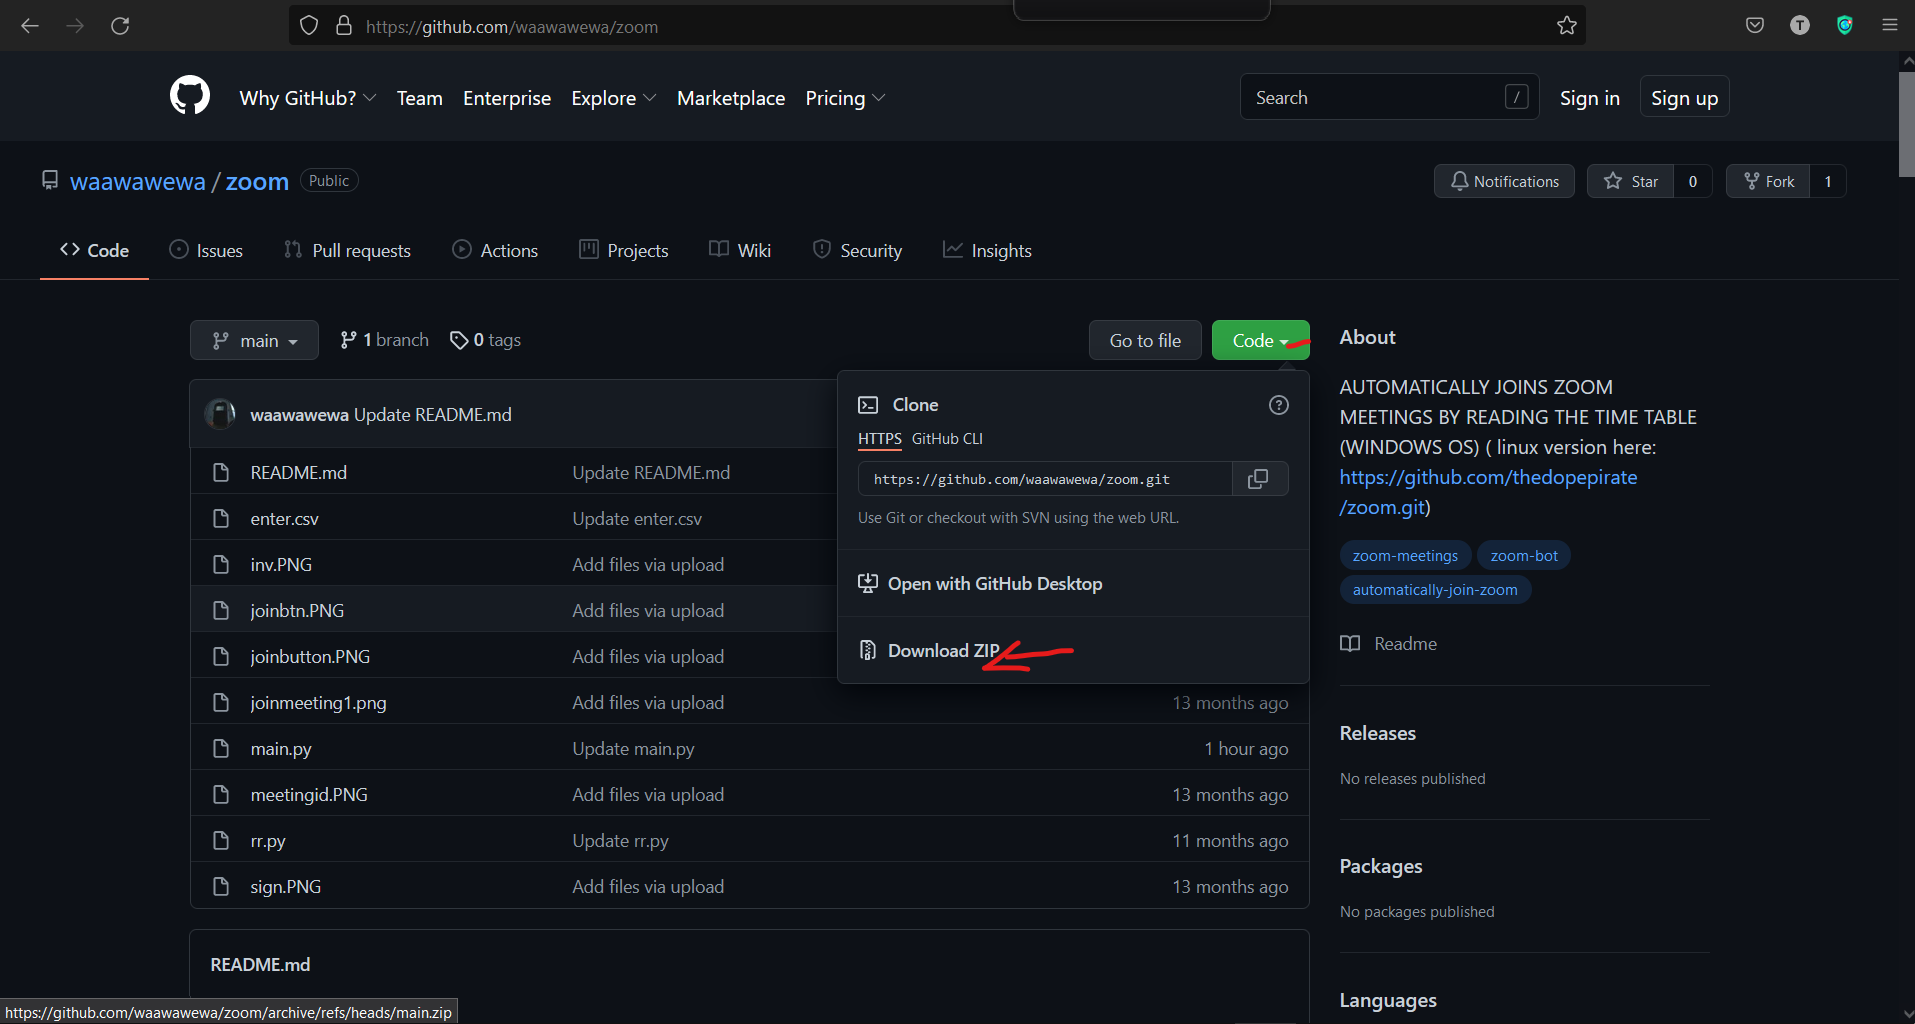Open the browser hamburger menu
The width and height of the screenshot is (1915, 1024).
coord(1890,26)
